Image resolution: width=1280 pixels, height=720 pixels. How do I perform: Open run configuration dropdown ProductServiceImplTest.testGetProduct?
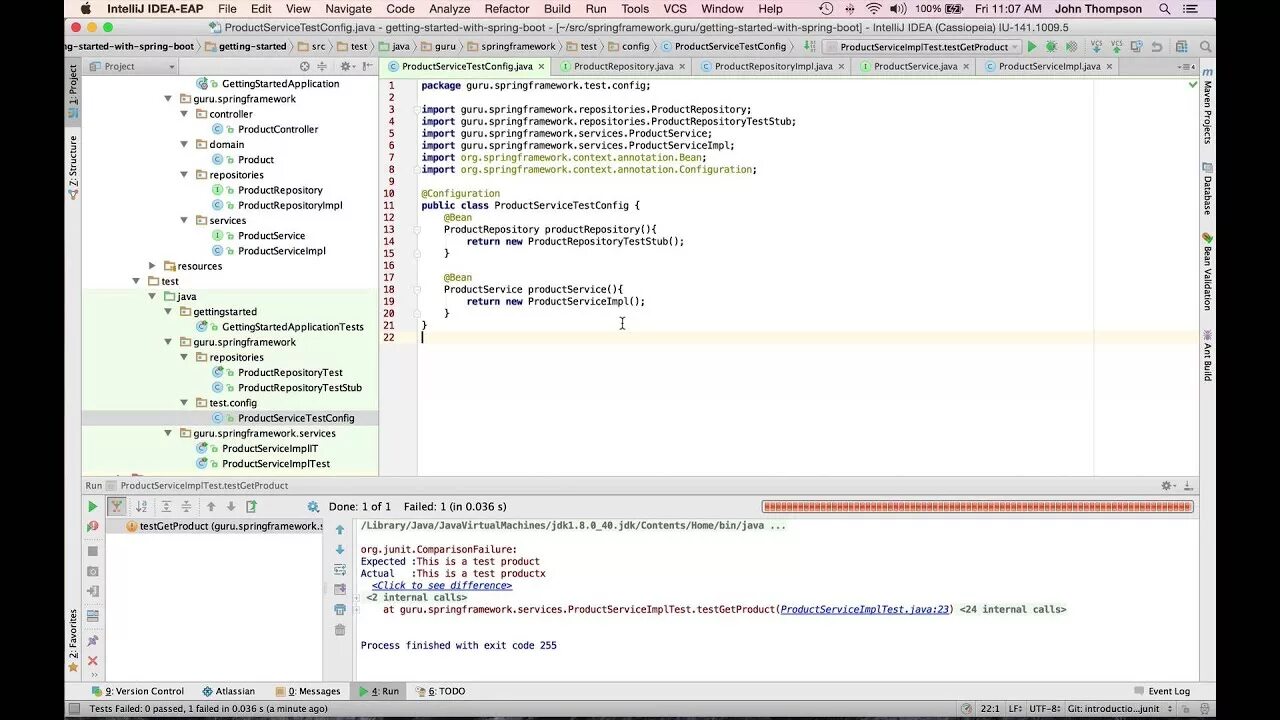922,47
